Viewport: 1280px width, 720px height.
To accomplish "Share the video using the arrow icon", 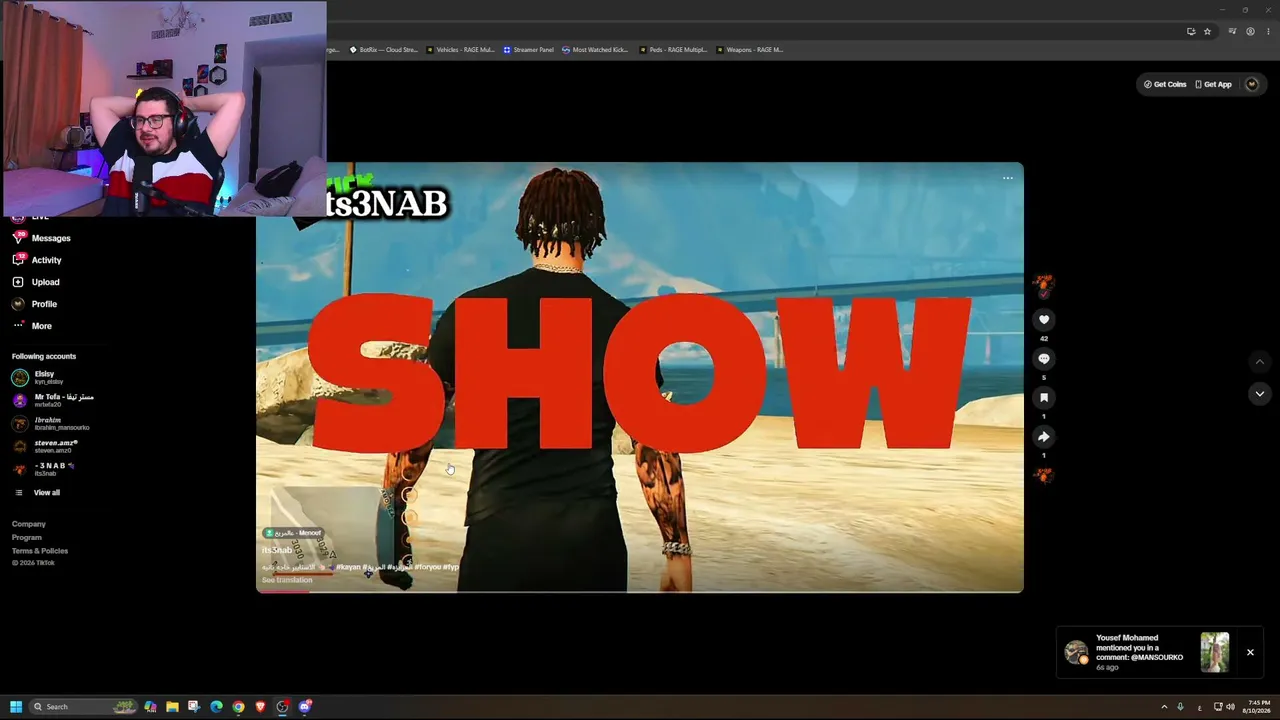I will pyautogui.click(x=1043, y=437).
